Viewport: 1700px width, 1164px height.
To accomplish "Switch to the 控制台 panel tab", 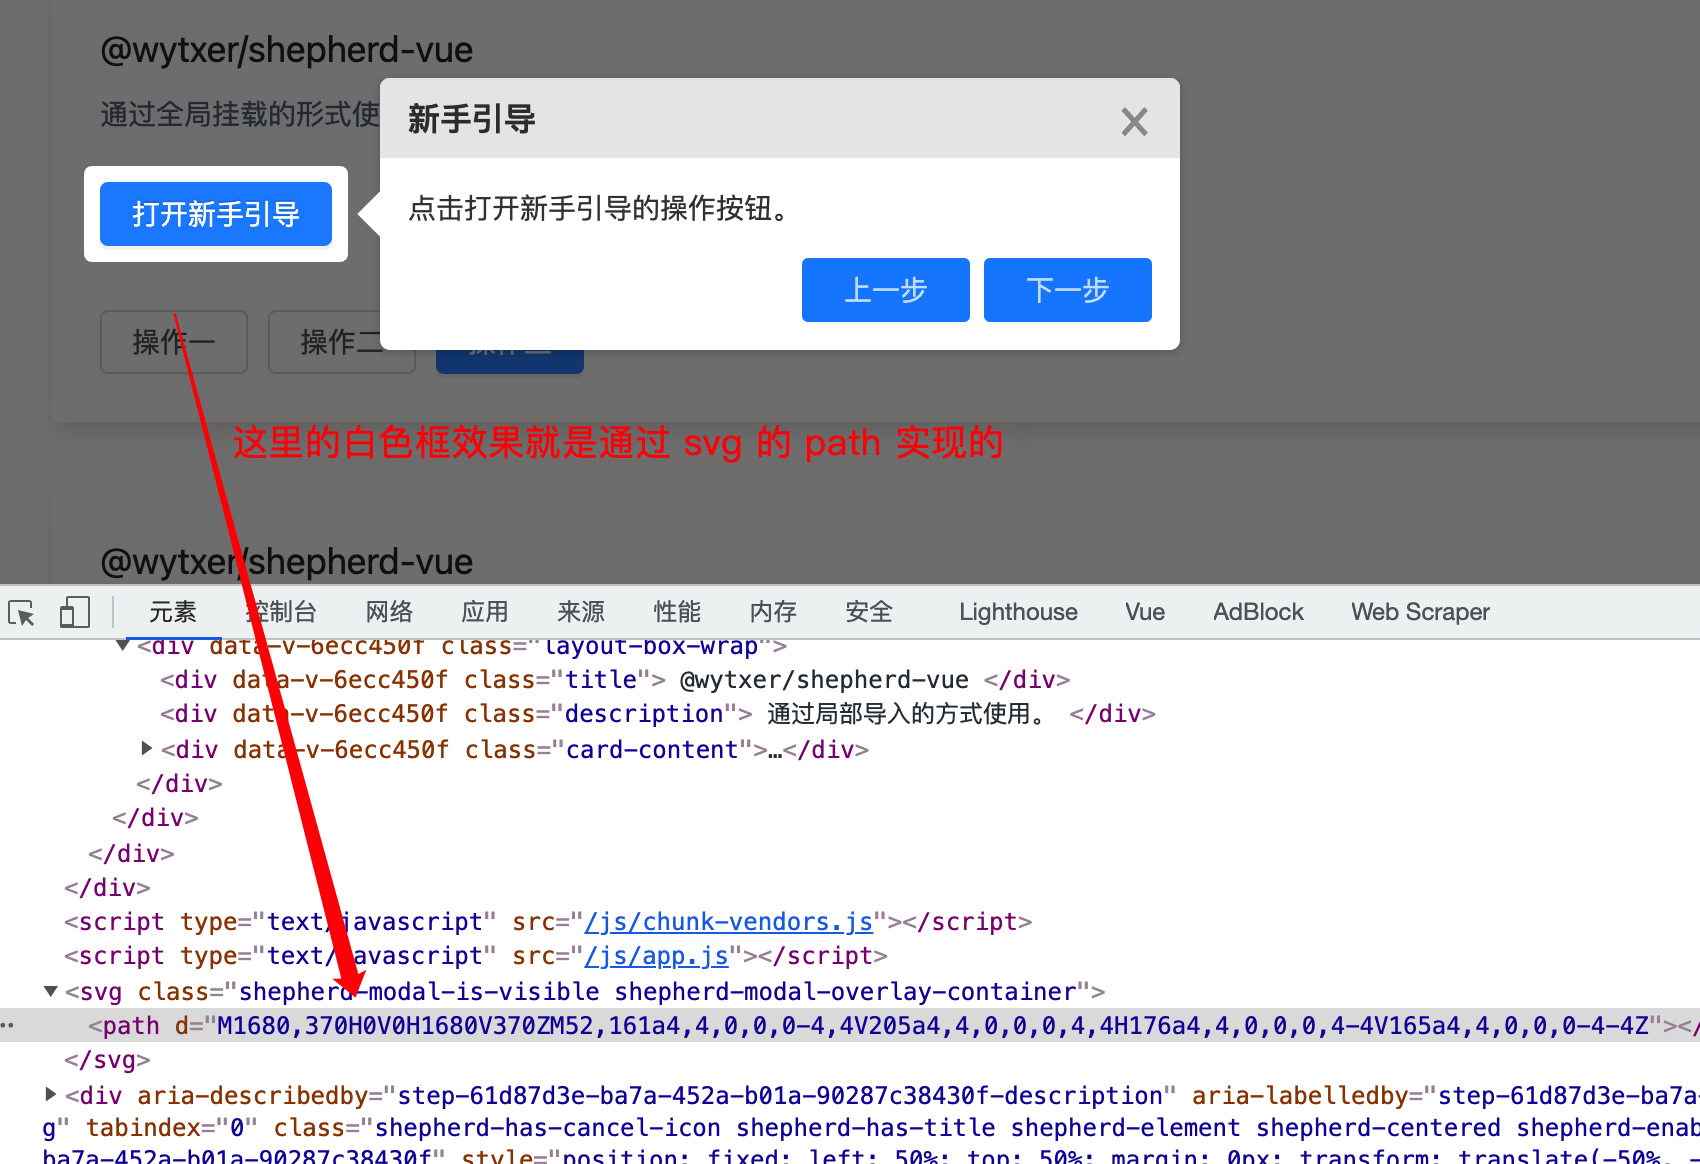I will click(281, 611).
